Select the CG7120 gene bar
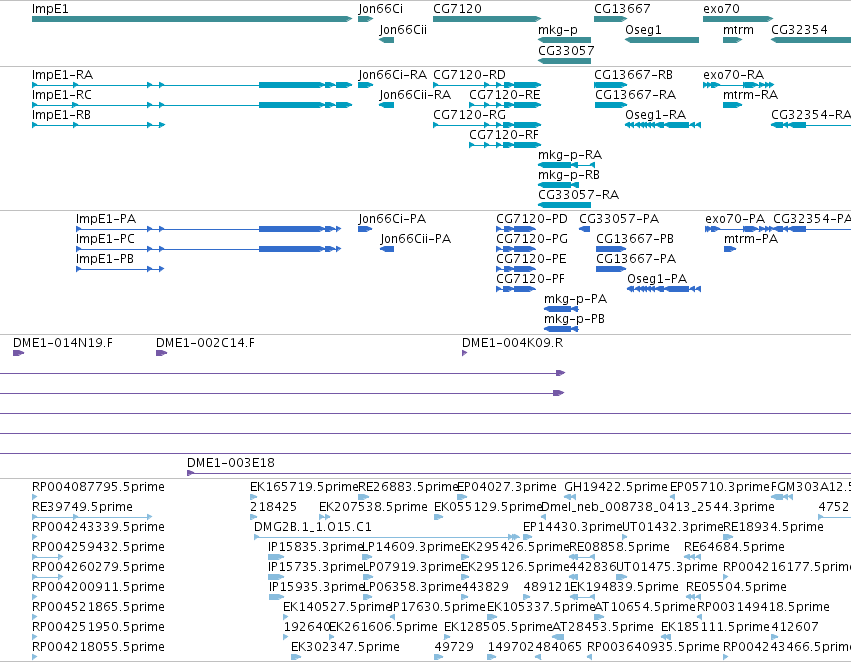This screenshot has width=851, height=662. (487, 19)
